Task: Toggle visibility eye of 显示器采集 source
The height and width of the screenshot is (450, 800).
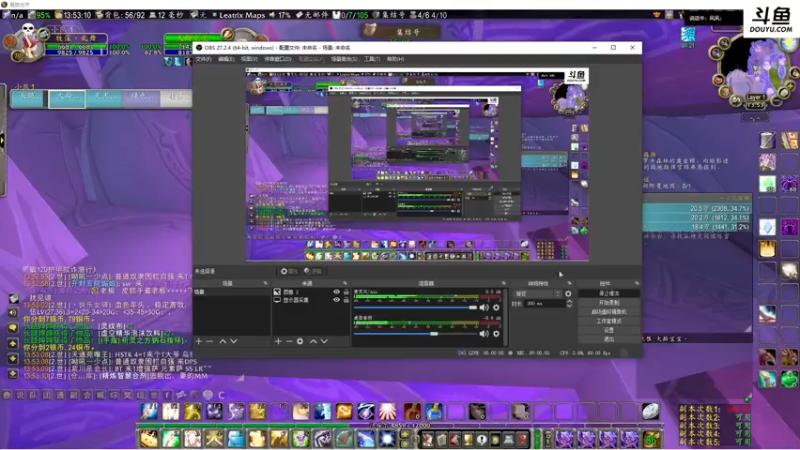Action: click(336, 300)
